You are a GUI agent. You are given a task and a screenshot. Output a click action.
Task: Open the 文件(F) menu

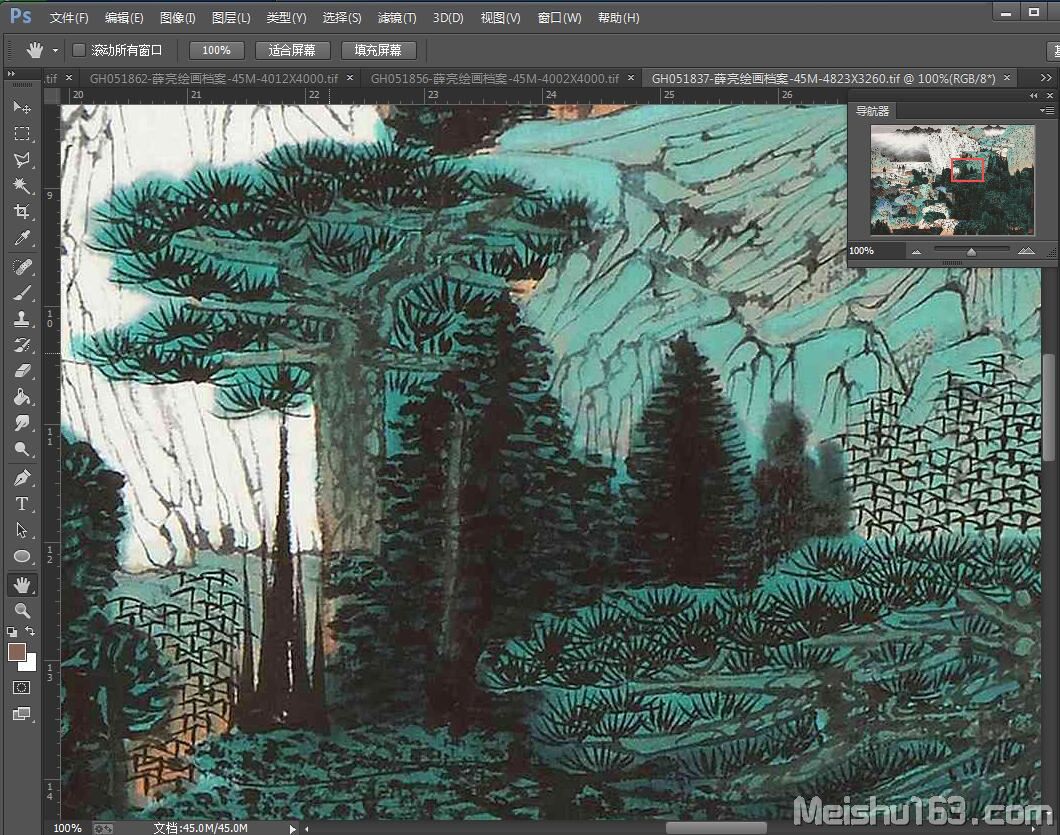click(x=69, y=18)
